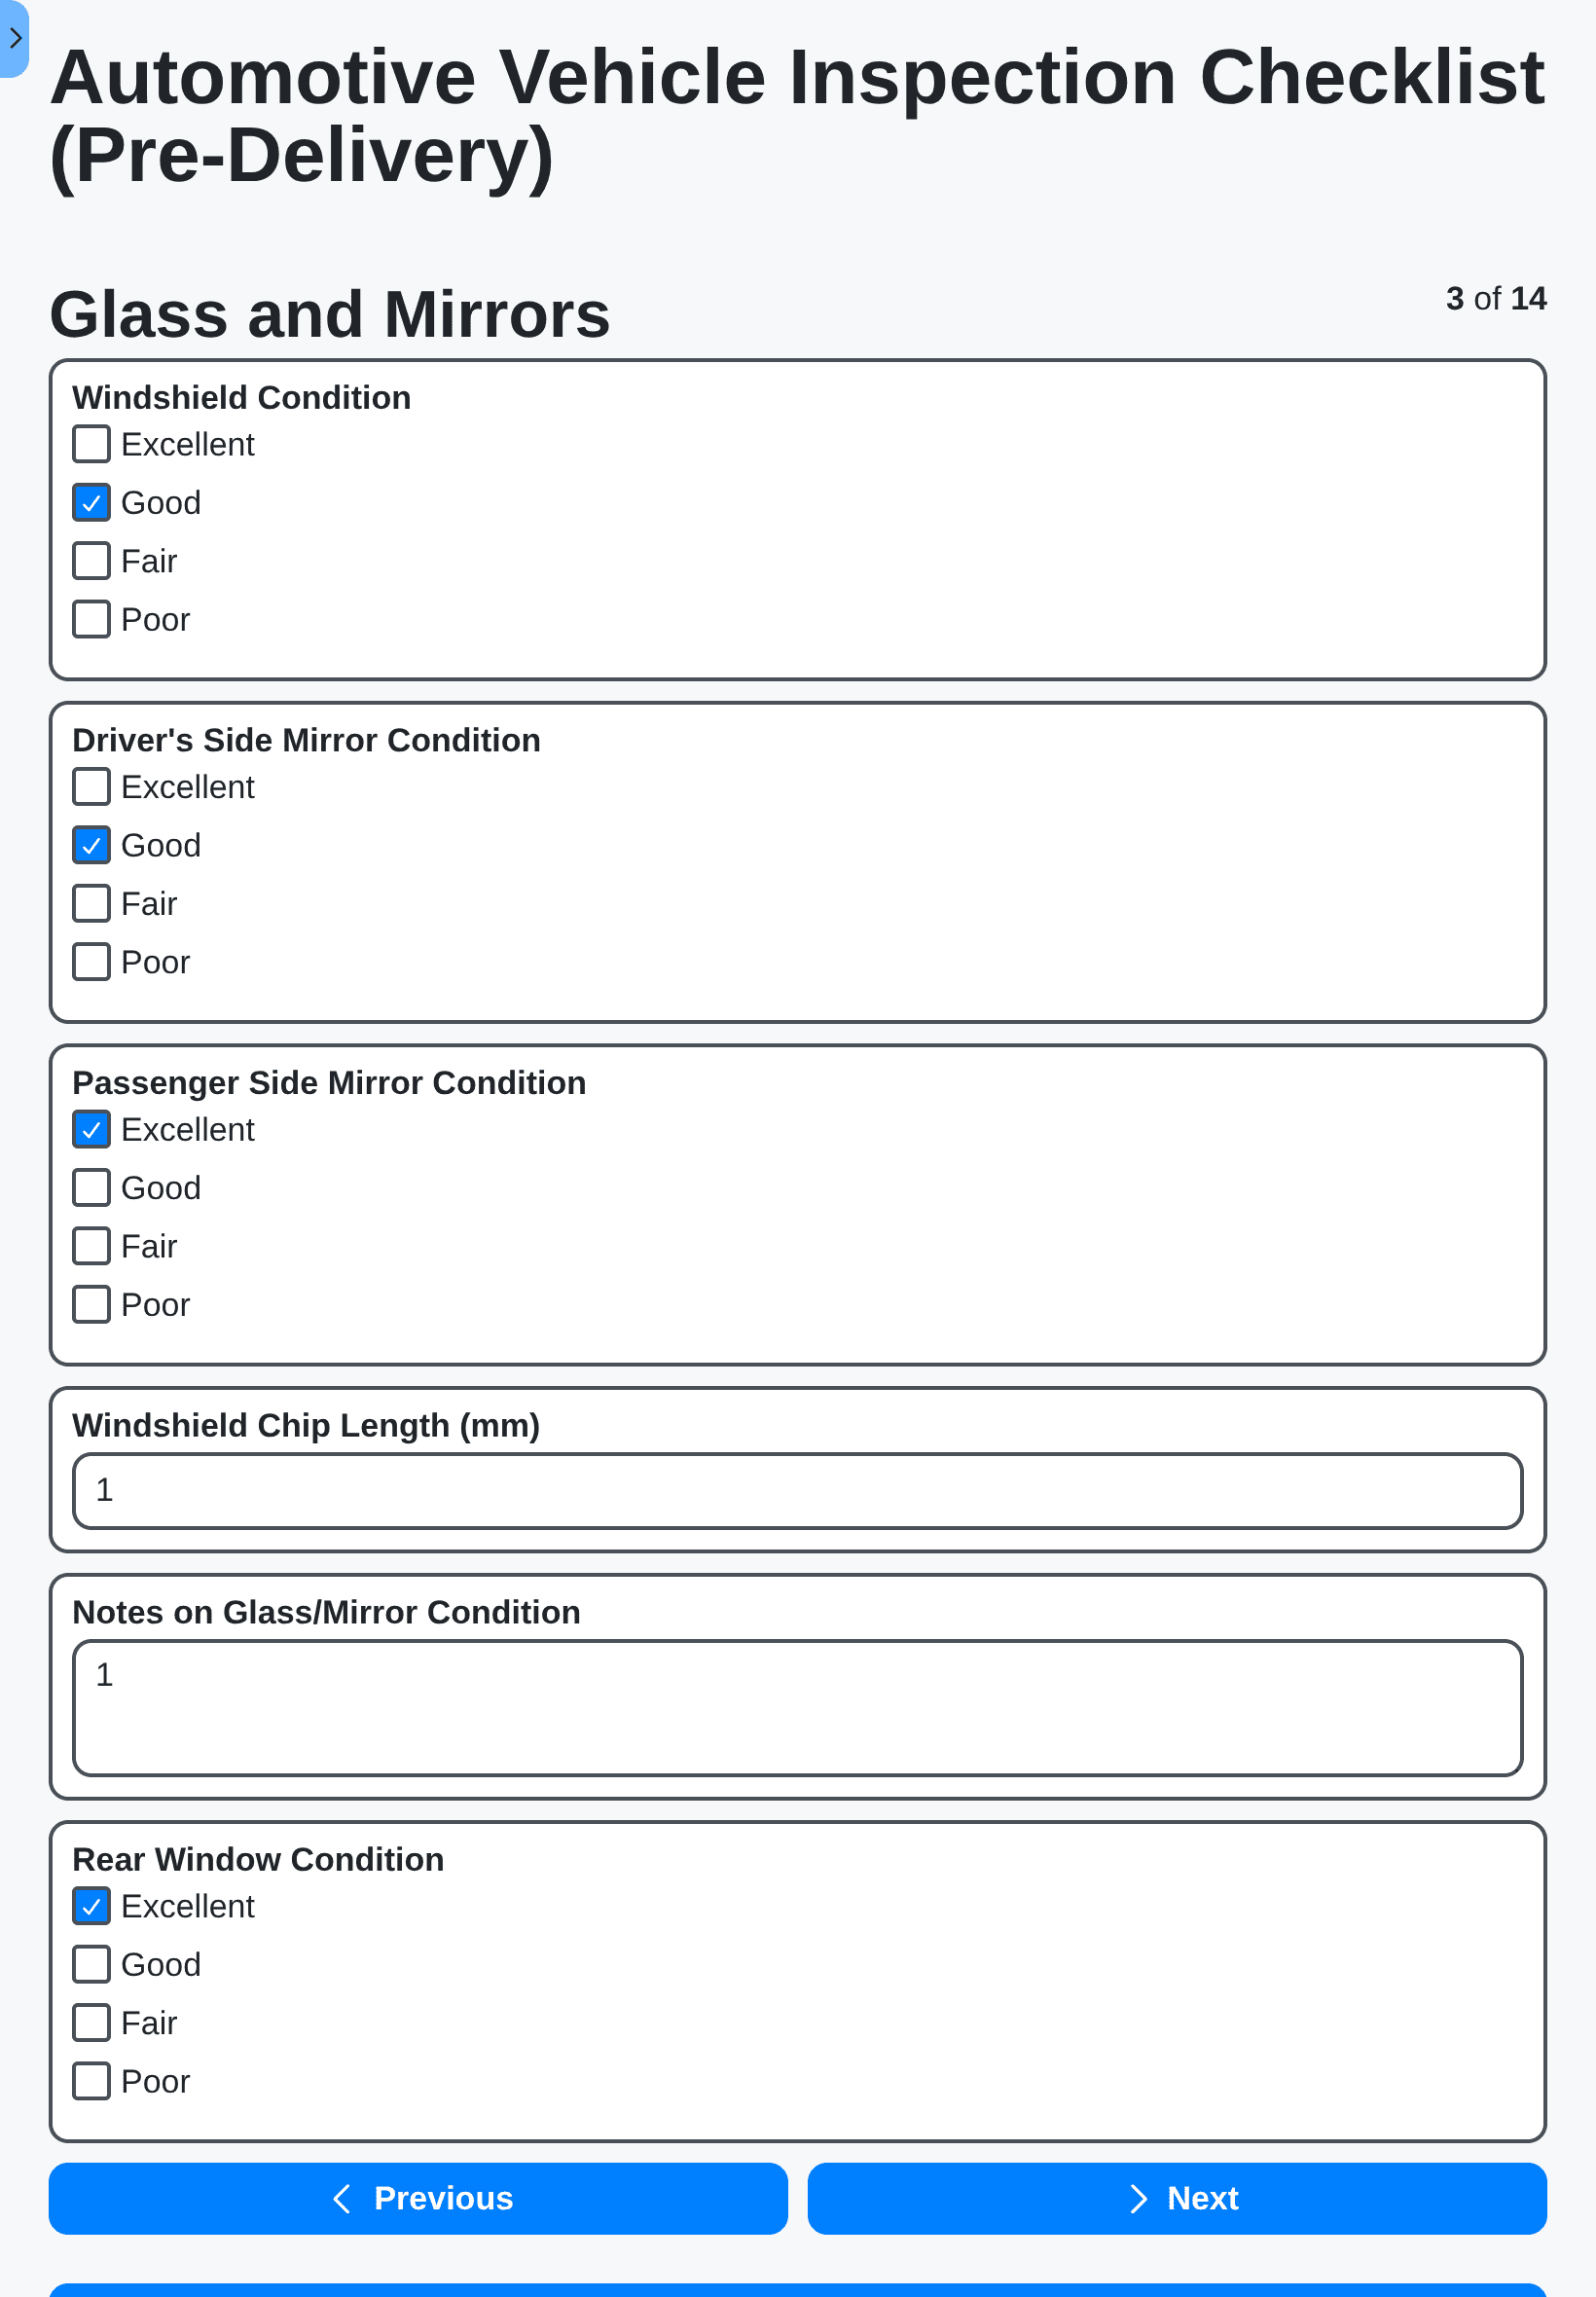Check Excellent under Driver's Side Mirror Condition
Viewport: 1596px width, 2297px height.
(91, 787)
